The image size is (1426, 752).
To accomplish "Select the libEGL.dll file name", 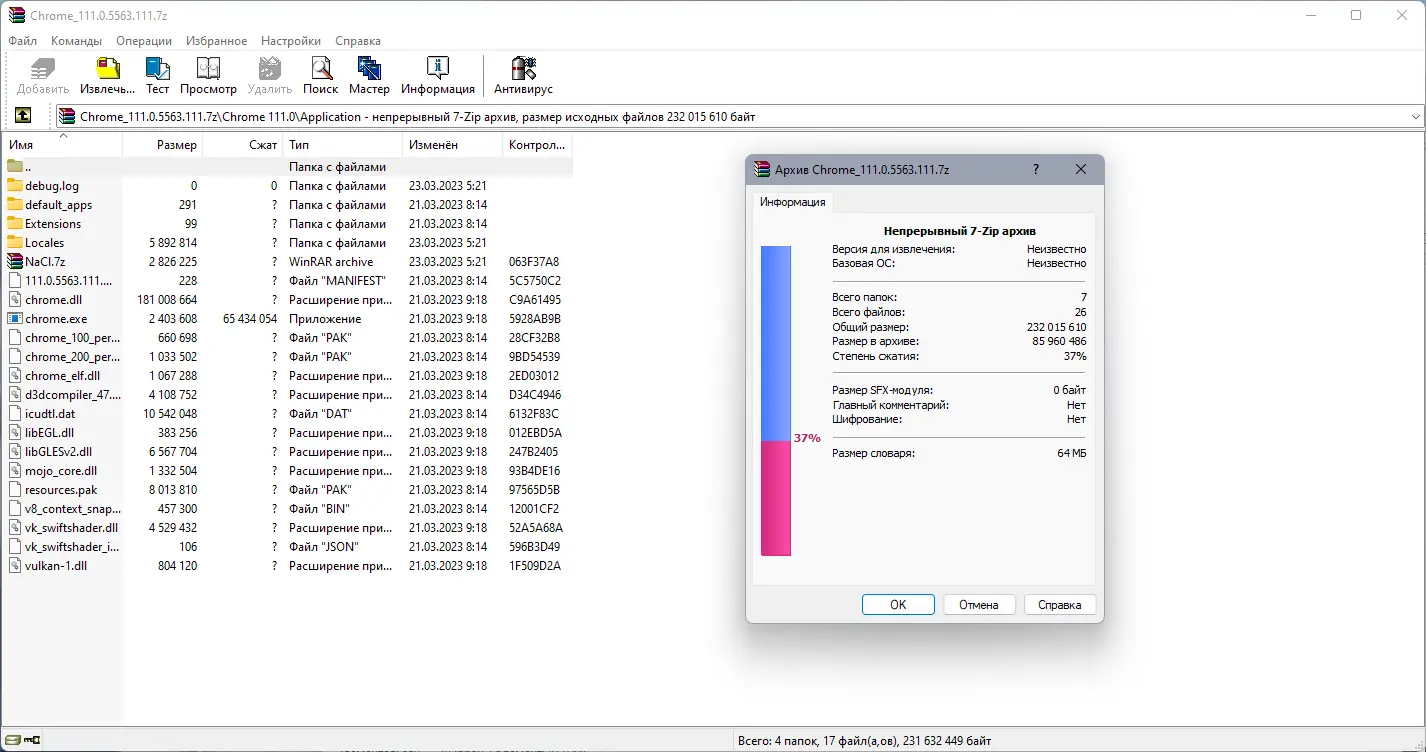I will (x=49, y=433).
